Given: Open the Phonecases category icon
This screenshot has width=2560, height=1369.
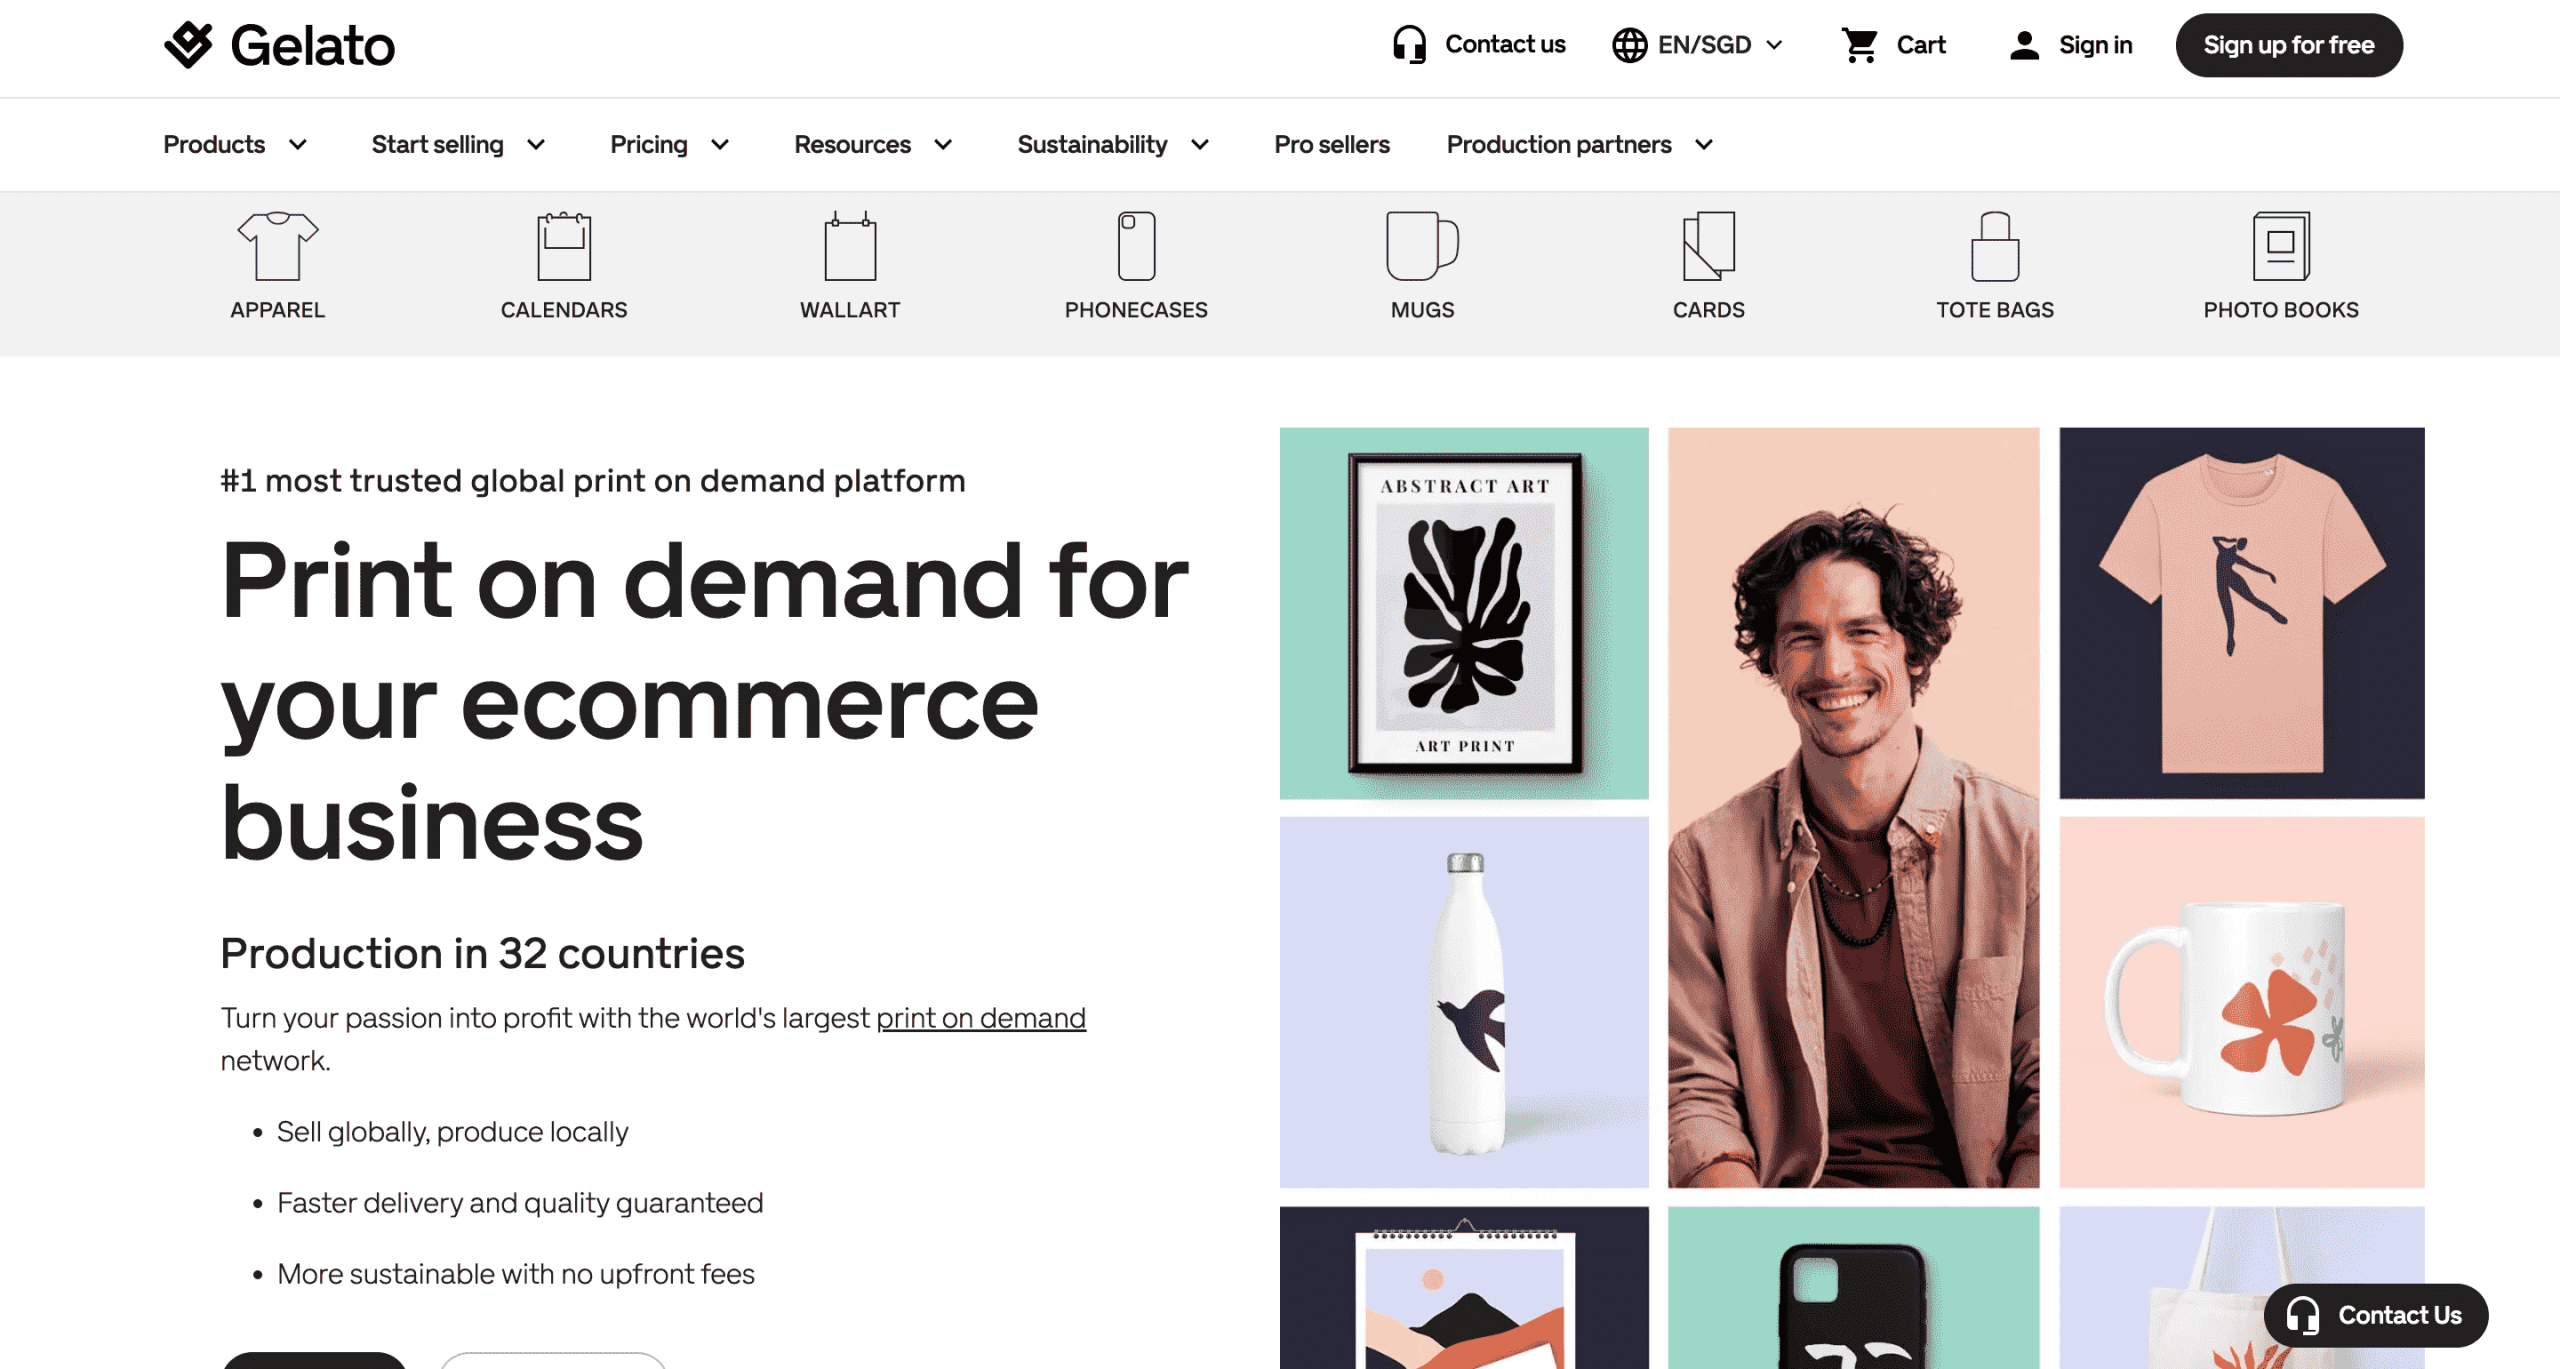Looking at the screenshot, I should 1136,246.
